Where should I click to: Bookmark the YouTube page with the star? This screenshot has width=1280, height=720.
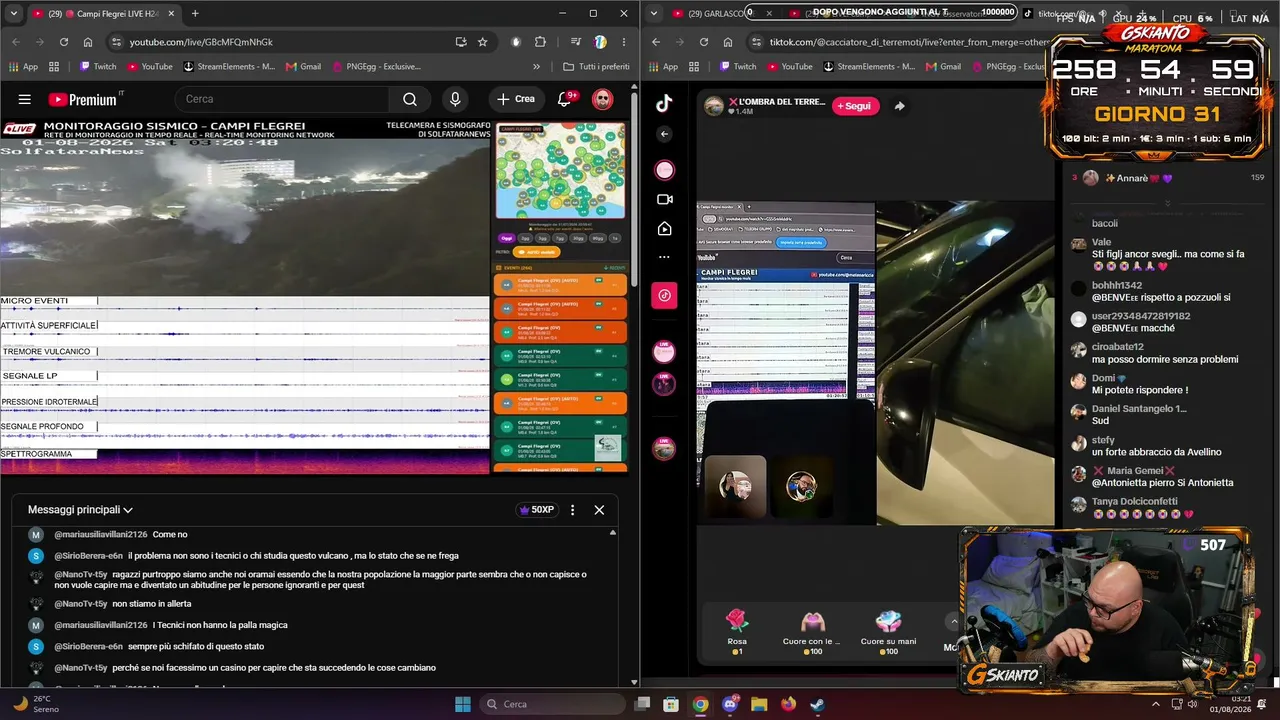[483, 42]
